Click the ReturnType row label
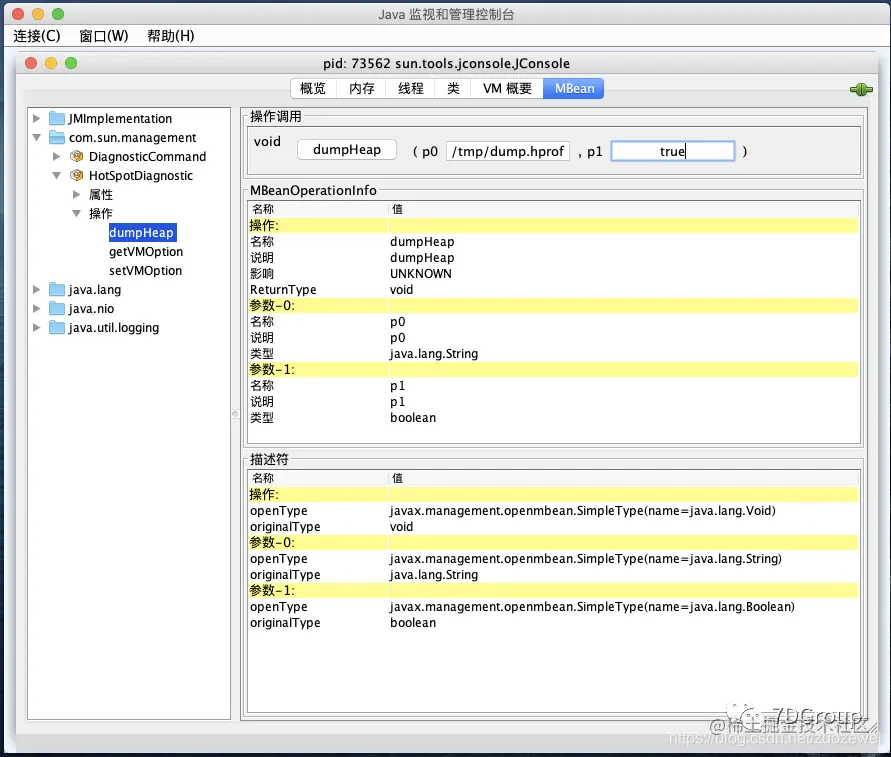 tap(283, 289)
